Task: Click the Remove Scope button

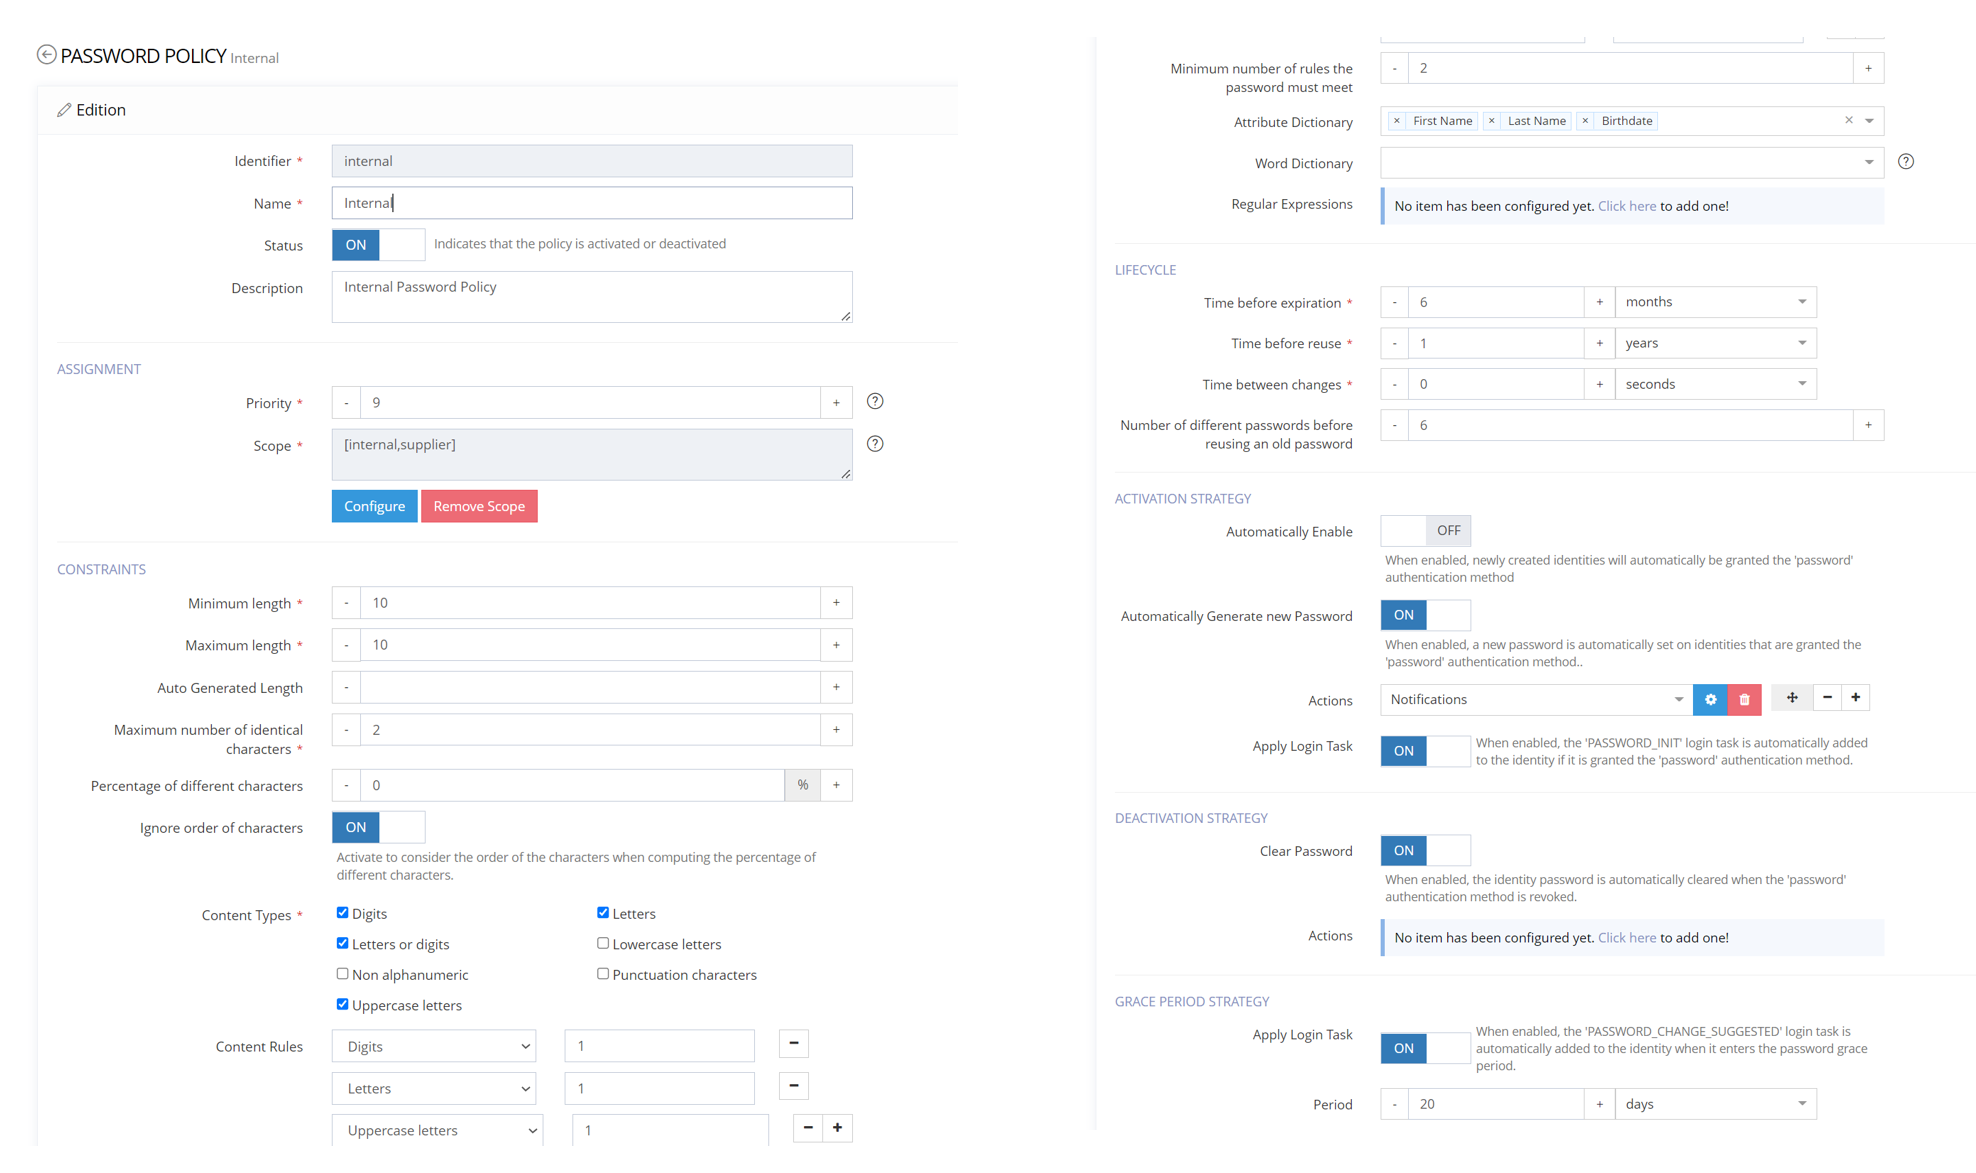Action: tap(479, 506)
